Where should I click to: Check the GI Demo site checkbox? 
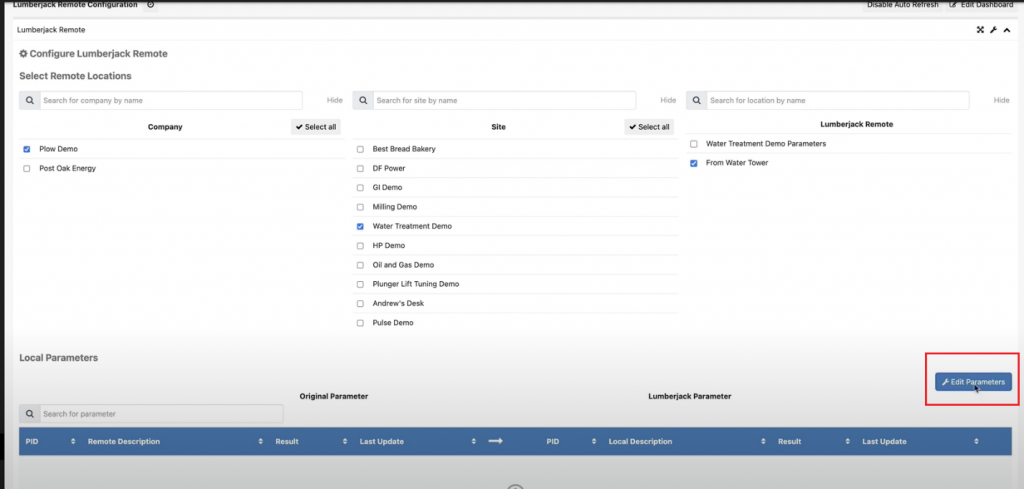(360, 187)
